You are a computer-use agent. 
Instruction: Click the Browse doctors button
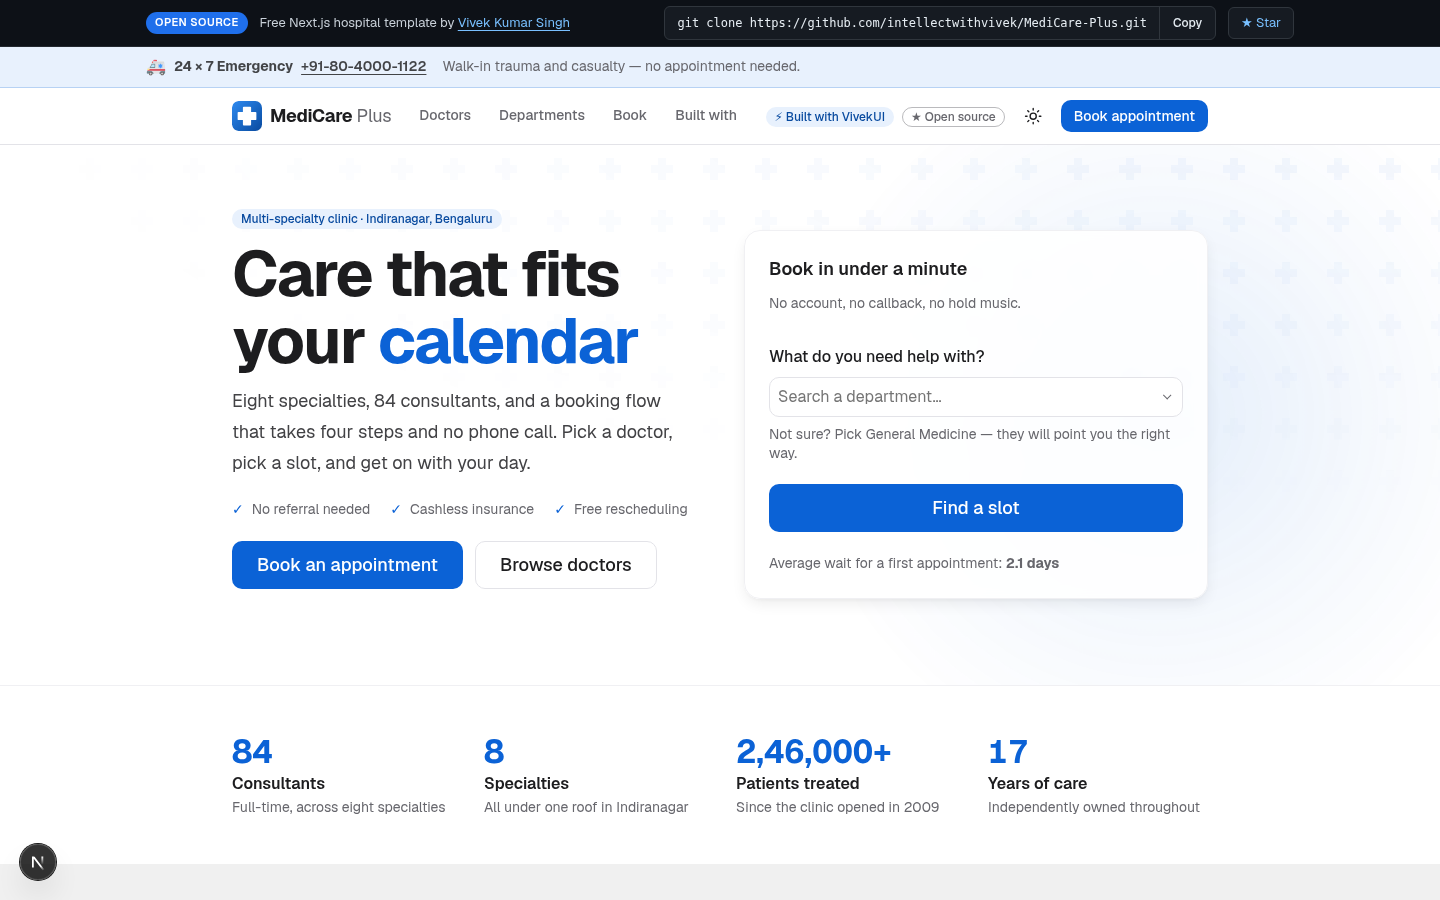pos(566,565)
